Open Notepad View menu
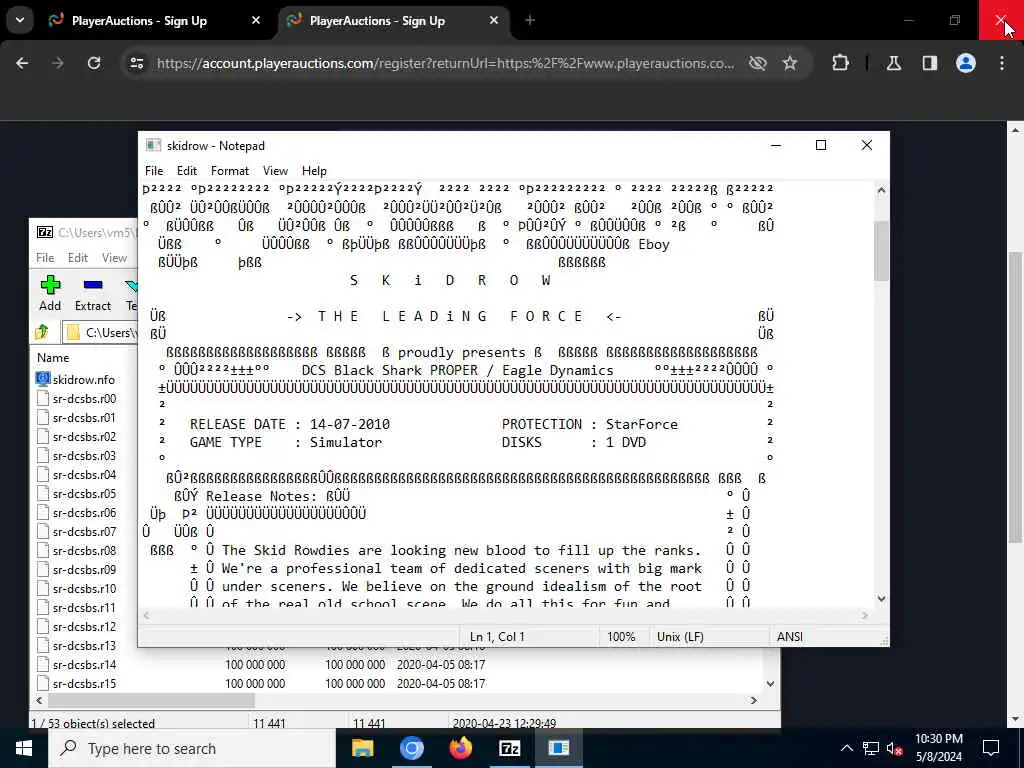 point(275,170)
